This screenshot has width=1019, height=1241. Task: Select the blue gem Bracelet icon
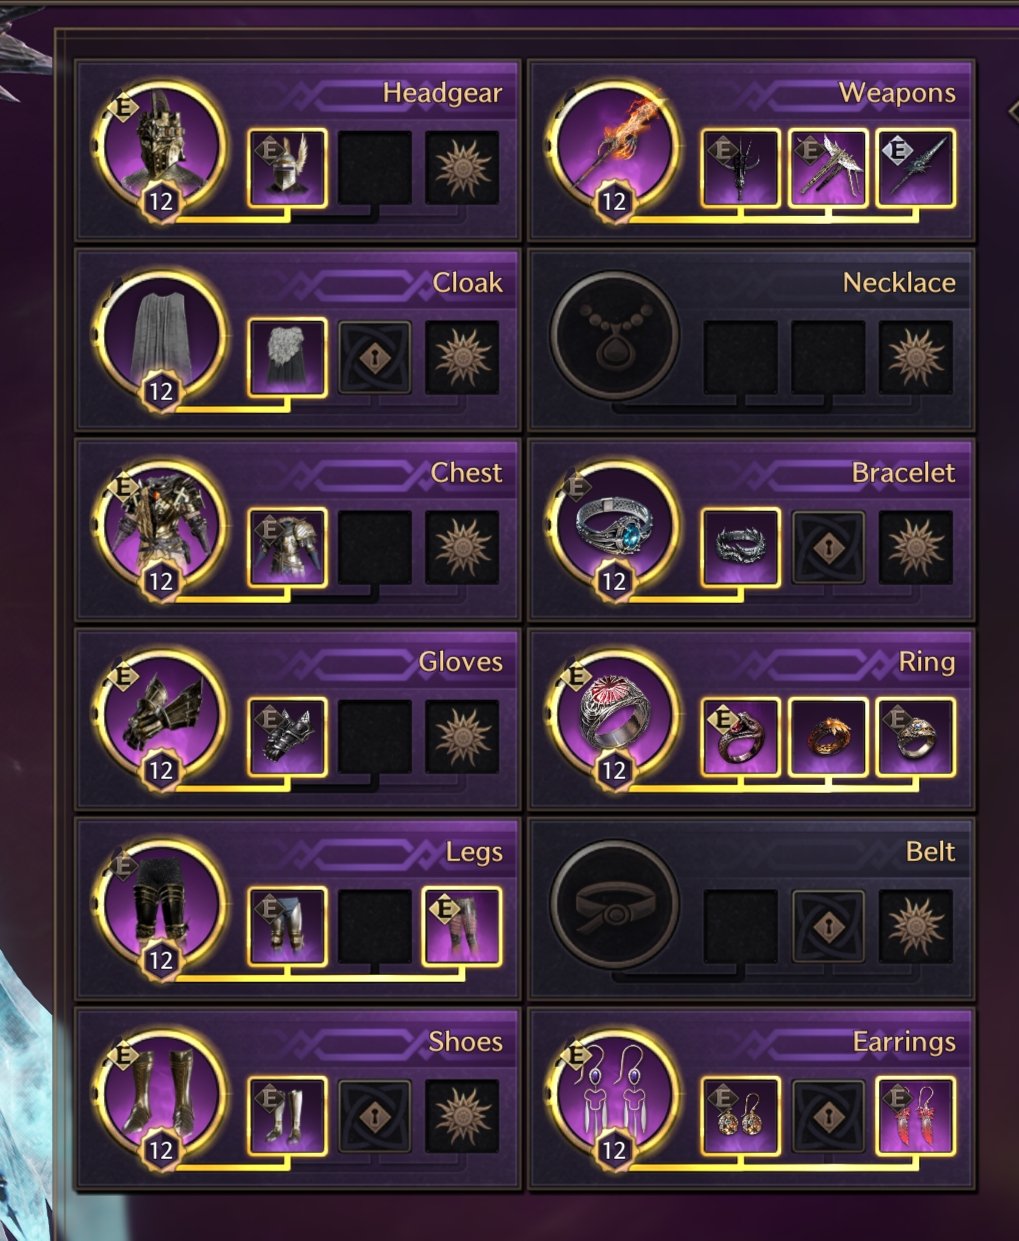(614, 525)
